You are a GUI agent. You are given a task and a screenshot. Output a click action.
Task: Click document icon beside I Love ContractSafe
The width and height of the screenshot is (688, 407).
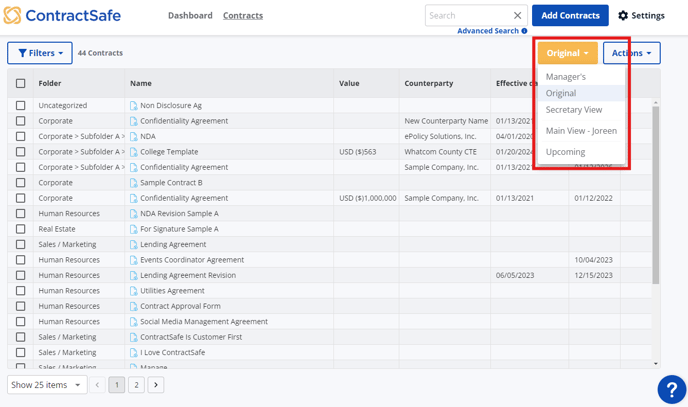(x=133, y=352)
